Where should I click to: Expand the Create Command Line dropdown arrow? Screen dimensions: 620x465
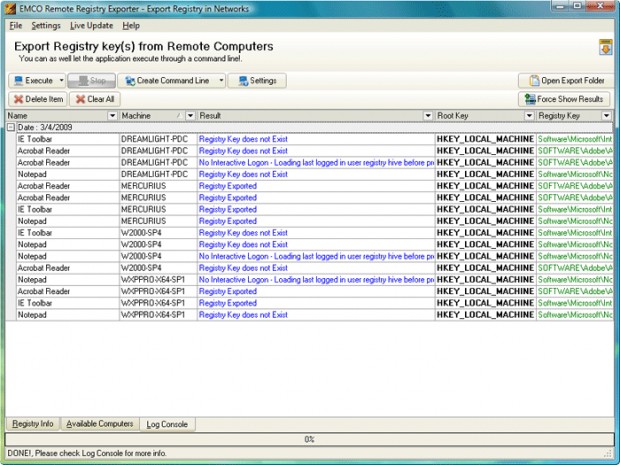pos(221,81)
